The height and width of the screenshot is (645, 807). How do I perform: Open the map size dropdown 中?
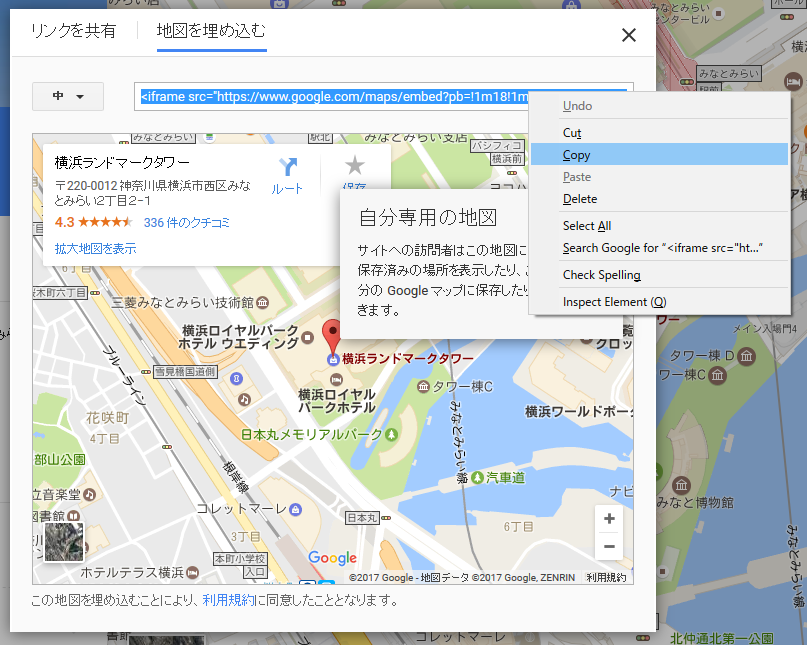click(68, 96)
